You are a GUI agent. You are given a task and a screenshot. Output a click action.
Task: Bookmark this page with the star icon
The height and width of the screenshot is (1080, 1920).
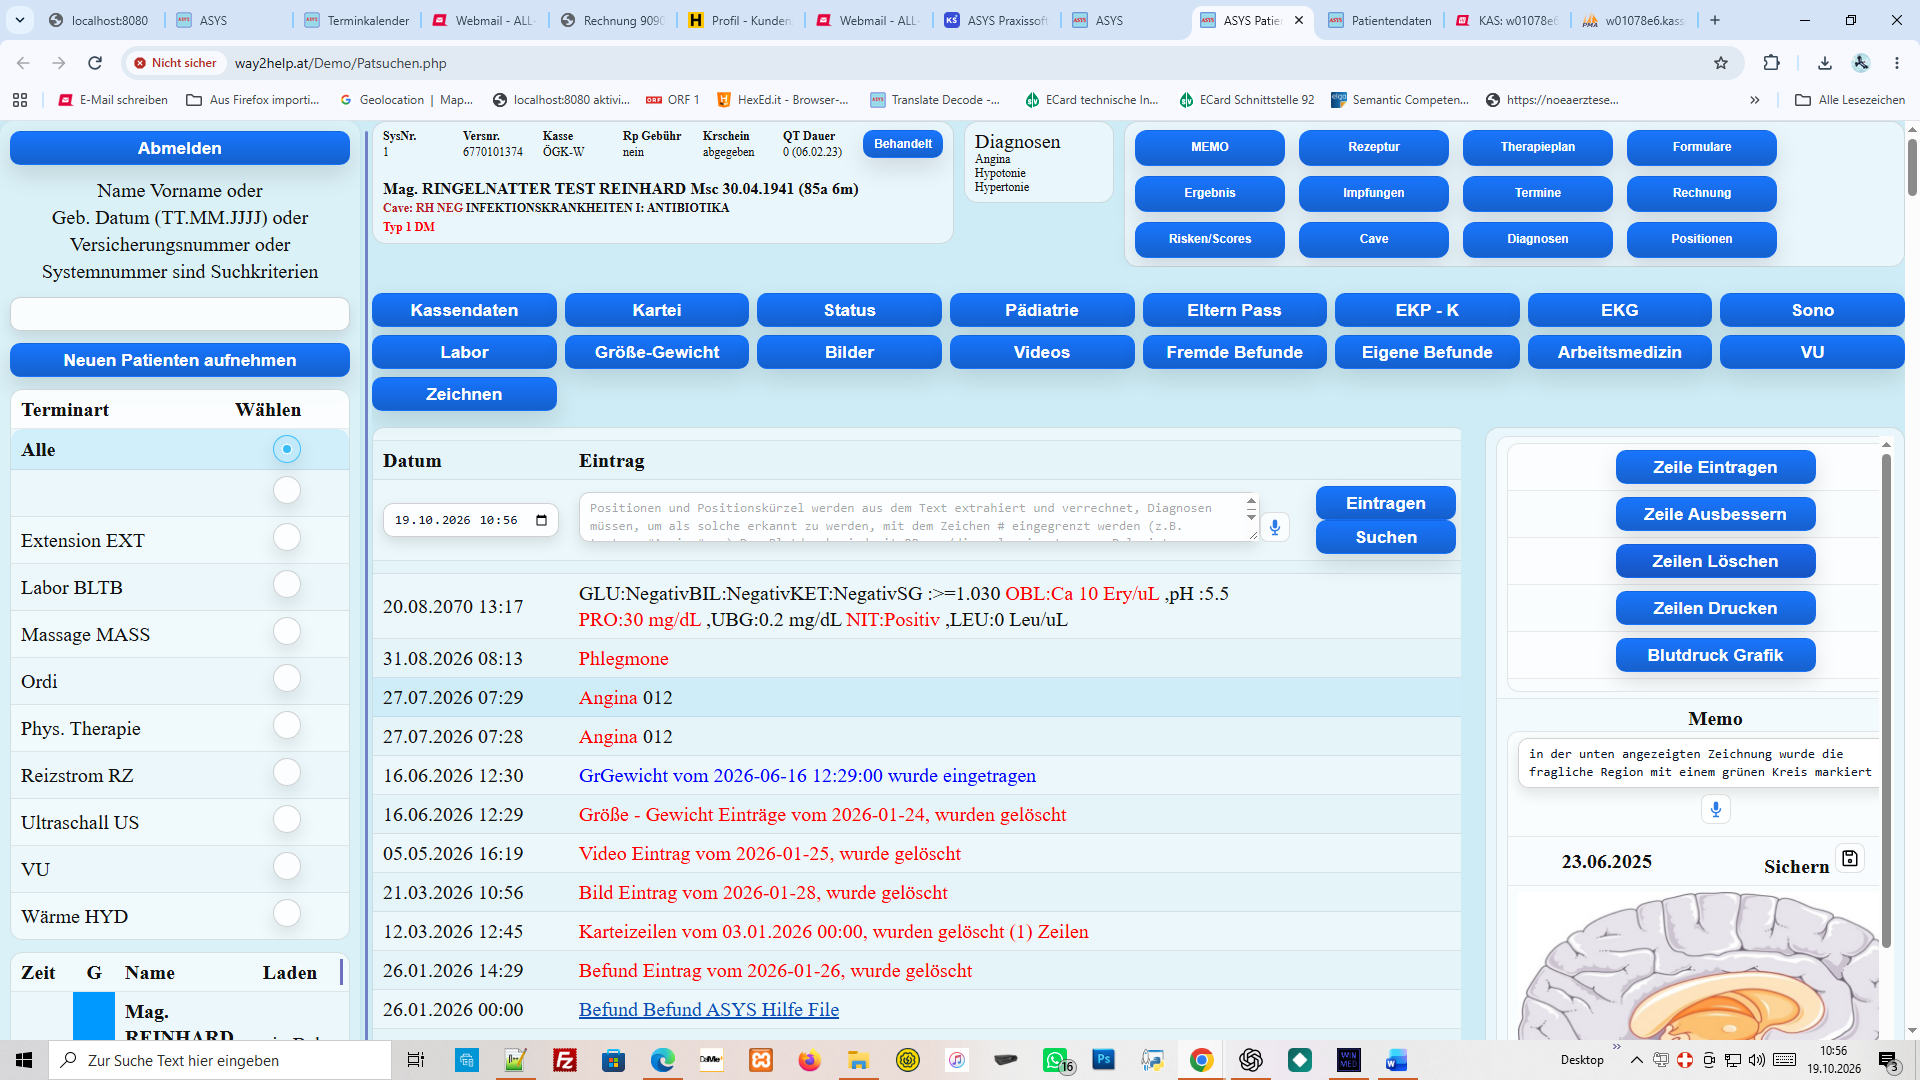(1721, 63)
